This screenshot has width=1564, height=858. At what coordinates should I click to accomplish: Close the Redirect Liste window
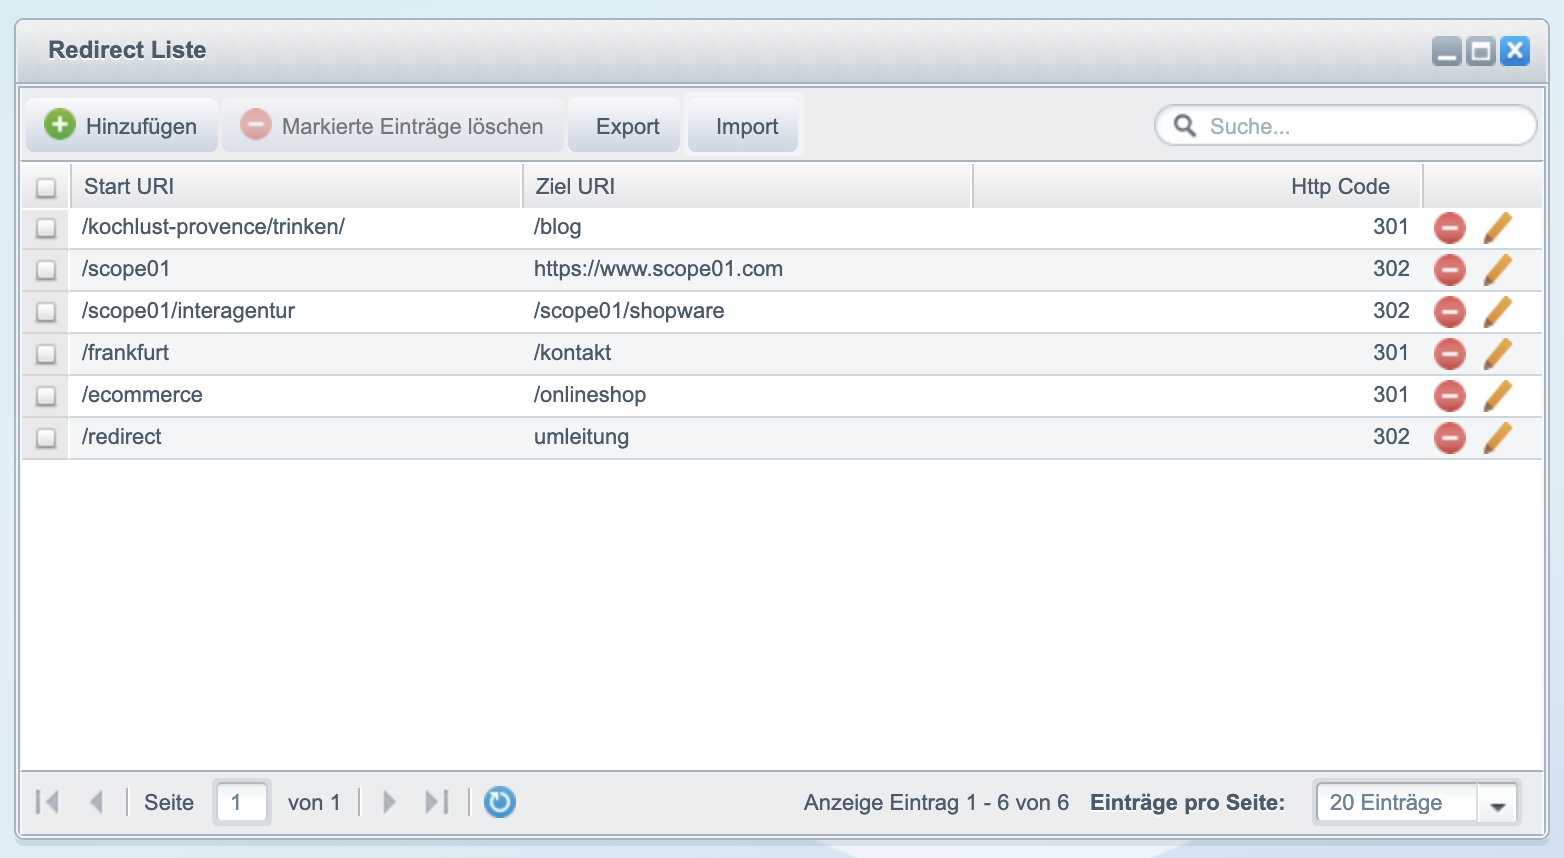point(1515,51)
